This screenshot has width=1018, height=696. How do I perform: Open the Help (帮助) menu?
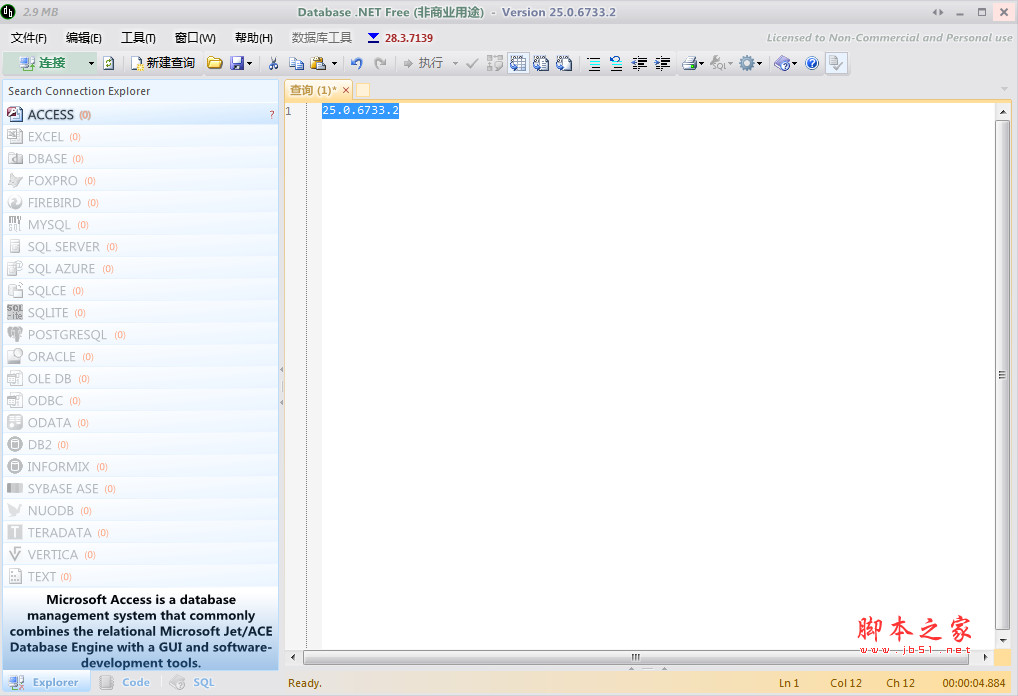tap(254, 38)
